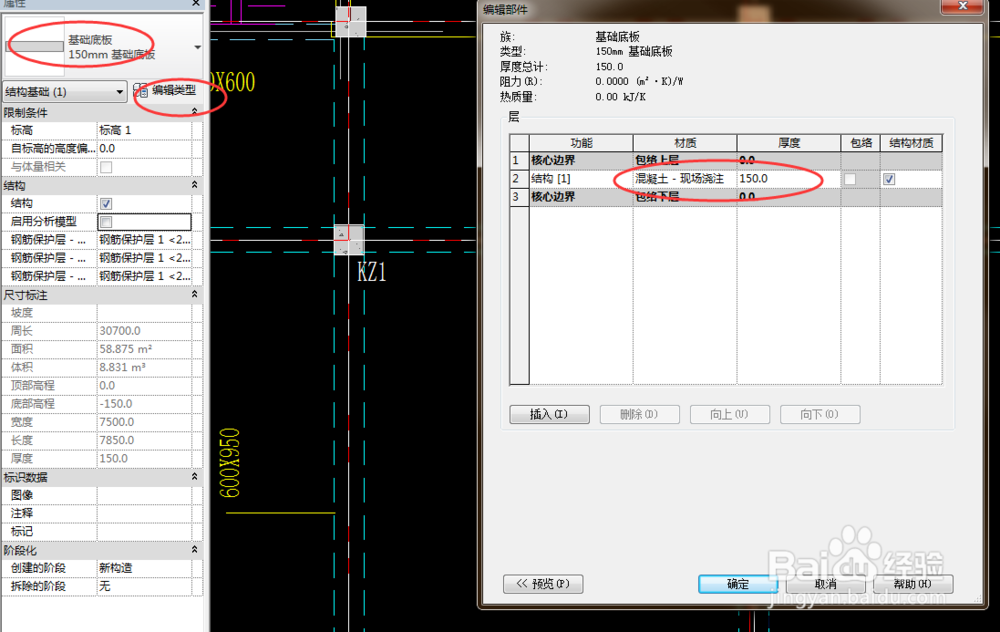Toggle the 包络 checkbox in row 2
The height and width of the screenshot is (632, 1000).
850,179
